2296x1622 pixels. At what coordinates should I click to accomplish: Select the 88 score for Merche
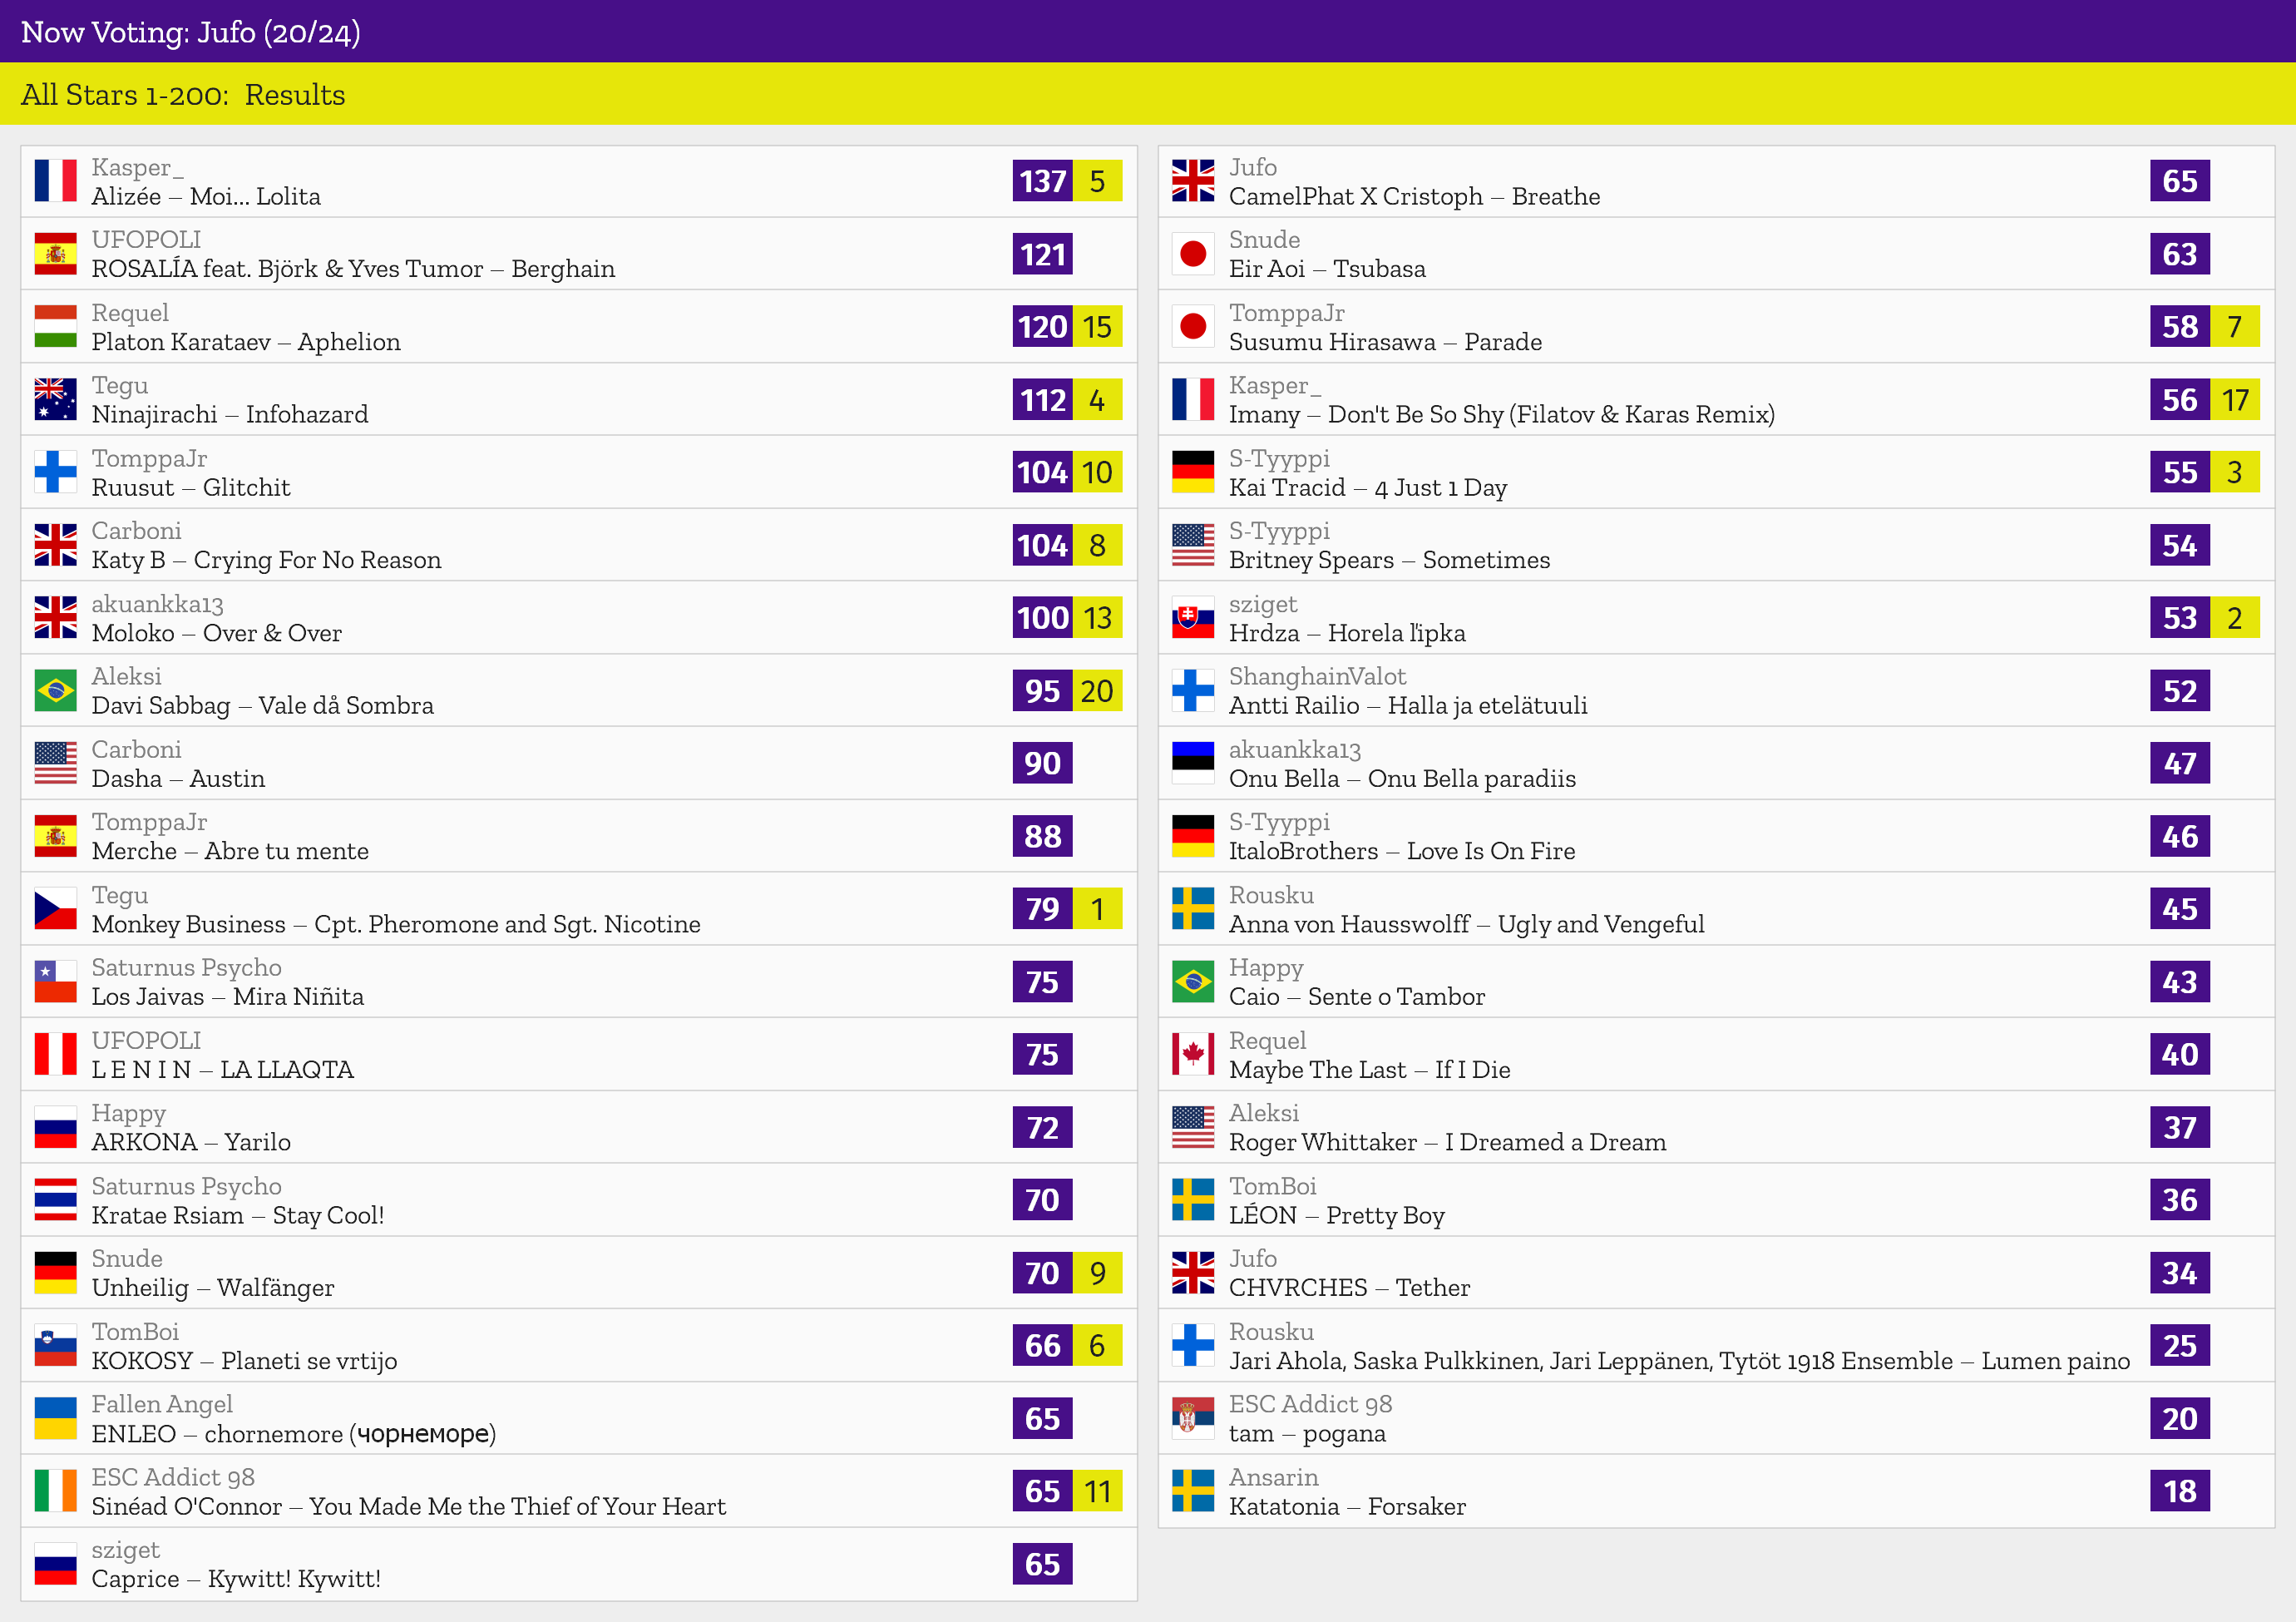coord(1042,836)
